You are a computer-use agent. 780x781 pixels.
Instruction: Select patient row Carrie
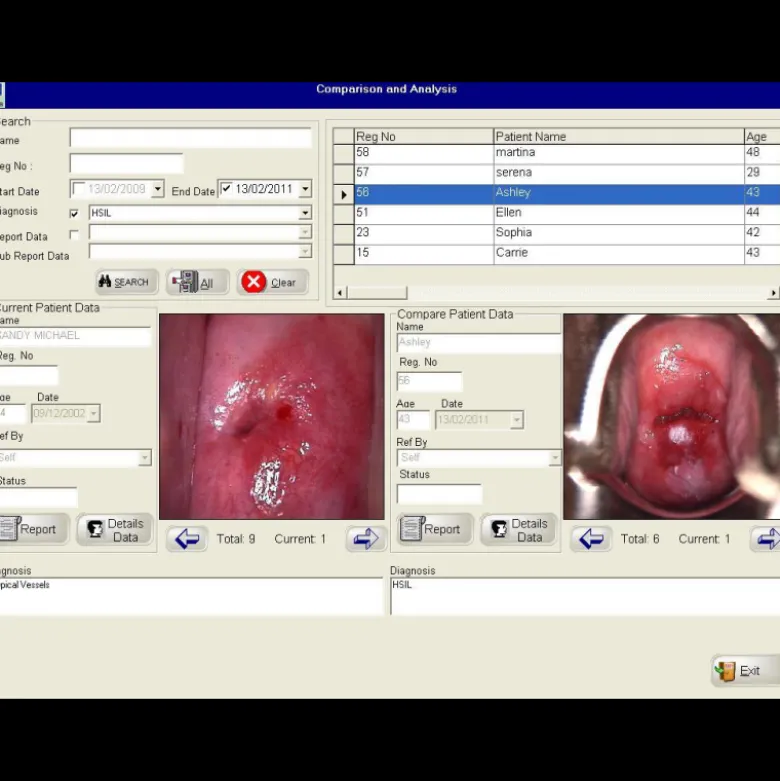click(x=556, y=254)
